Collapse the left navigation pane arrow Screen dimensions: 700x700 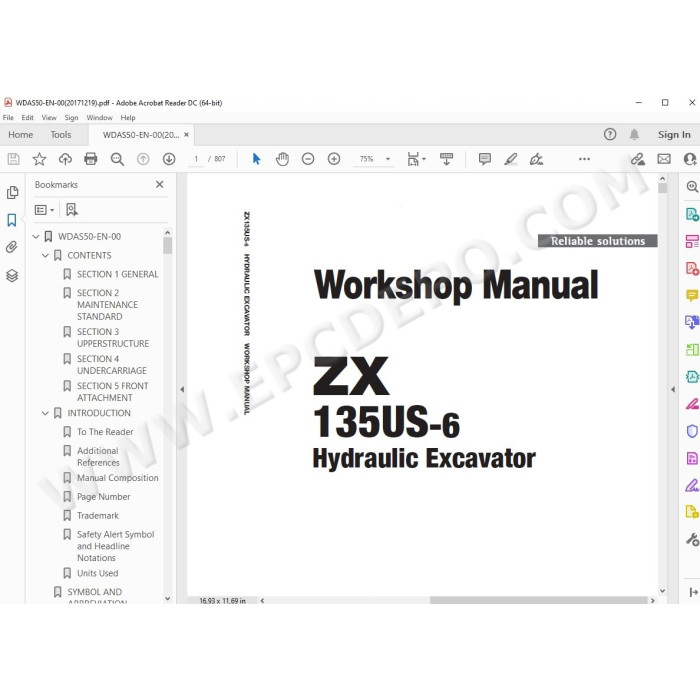pos(182,389)
